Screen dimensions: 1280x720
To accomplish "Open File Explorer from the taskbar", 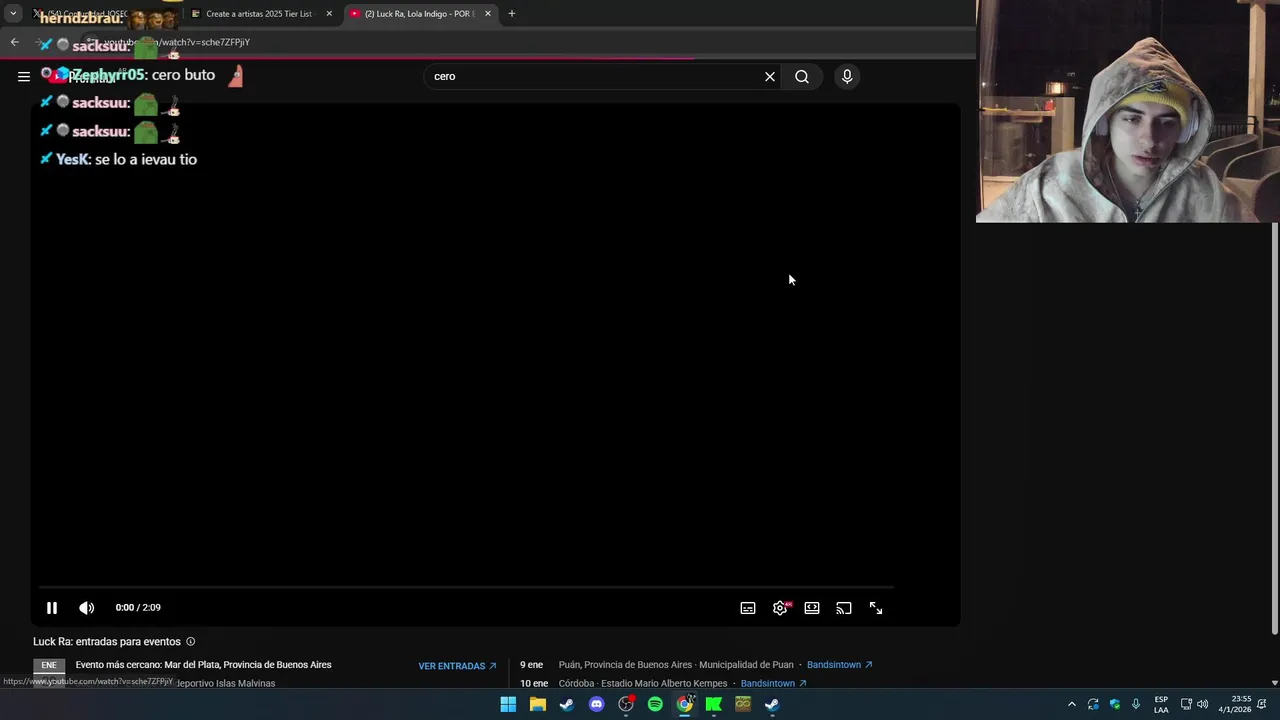I will [538, 704].
